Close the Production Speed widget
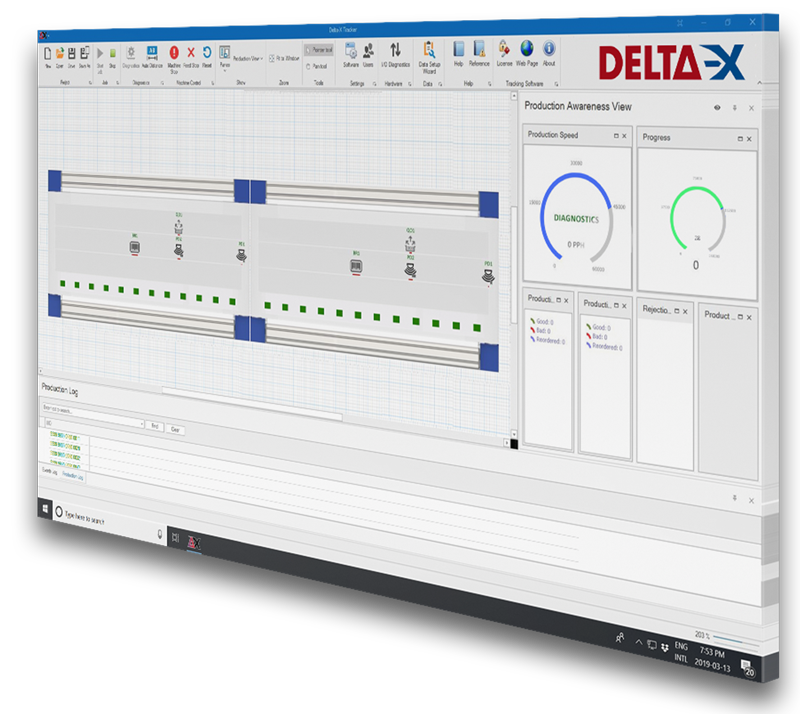 pos(624,136)
